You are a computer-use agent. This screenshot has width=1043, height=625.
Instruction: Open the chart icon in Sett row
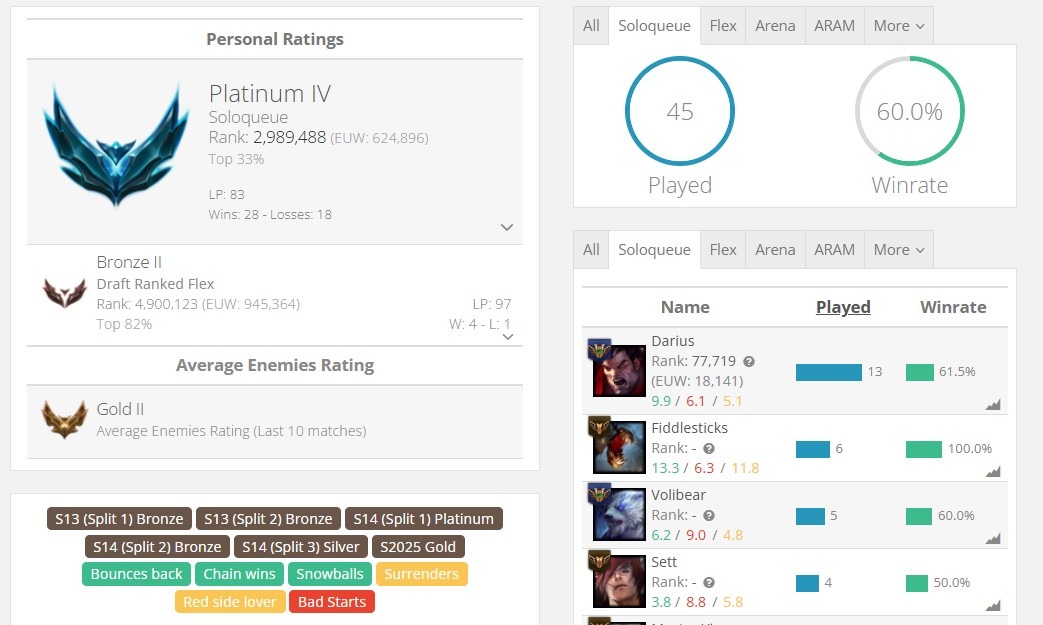click(x=993, y=606)
